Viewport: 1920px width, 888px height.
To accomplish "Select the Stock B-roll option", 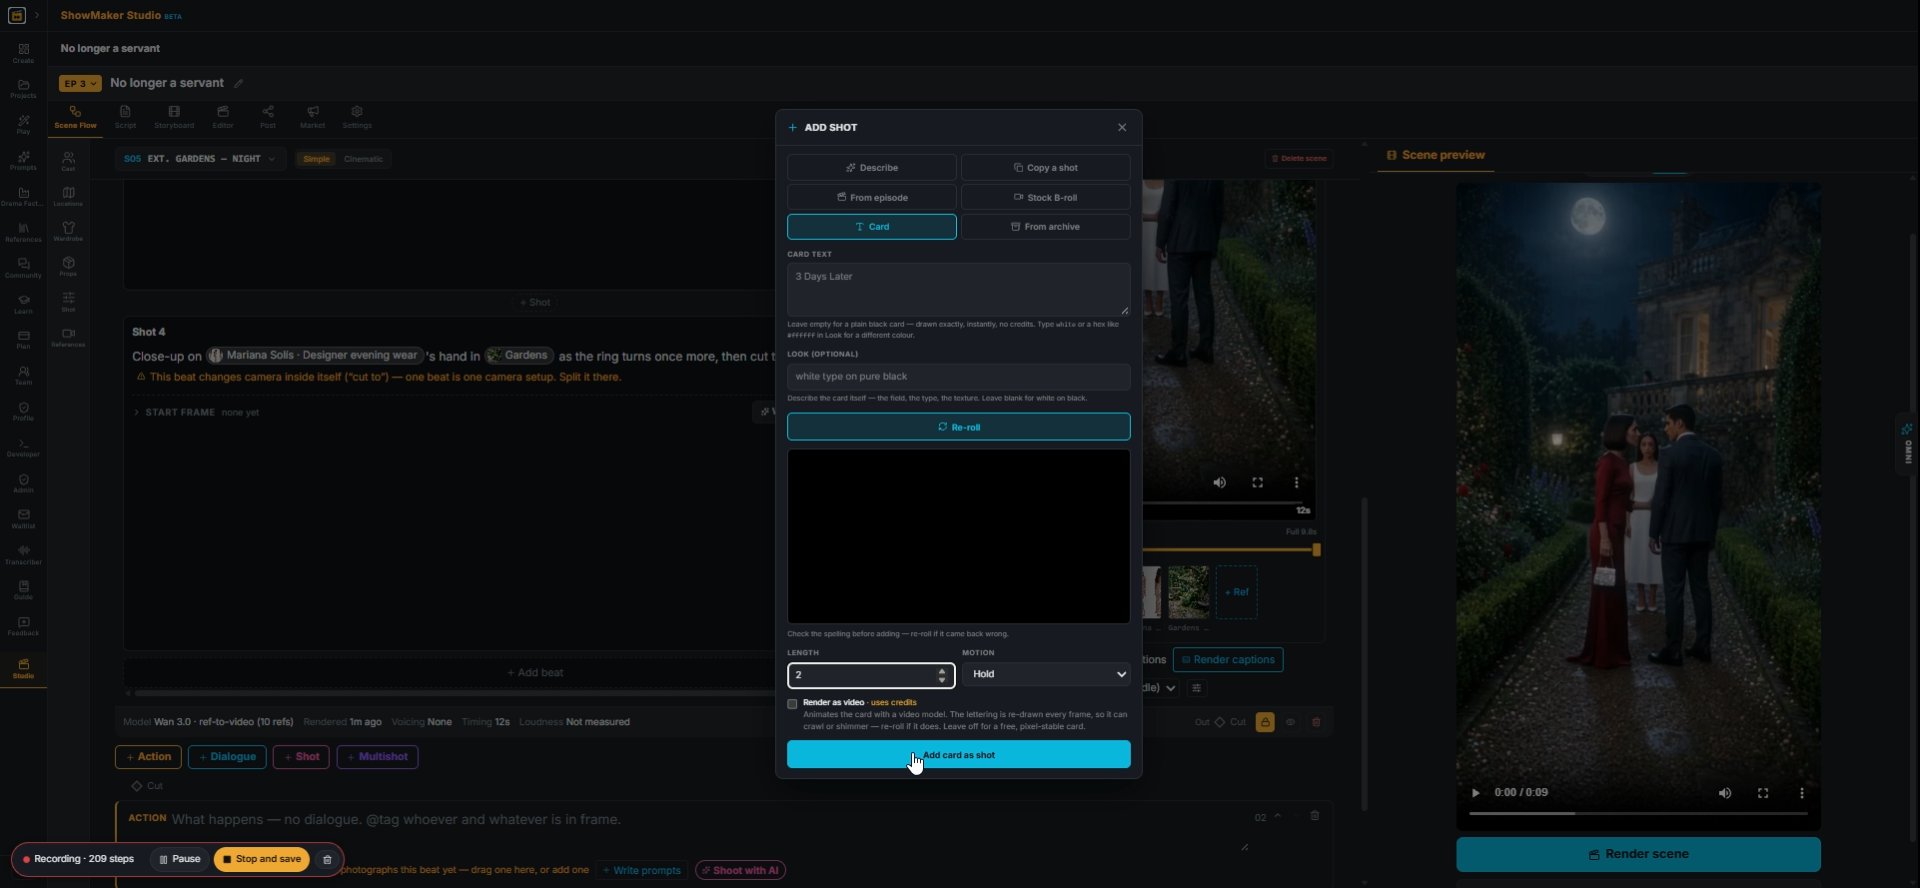I will pos(1045,198).
